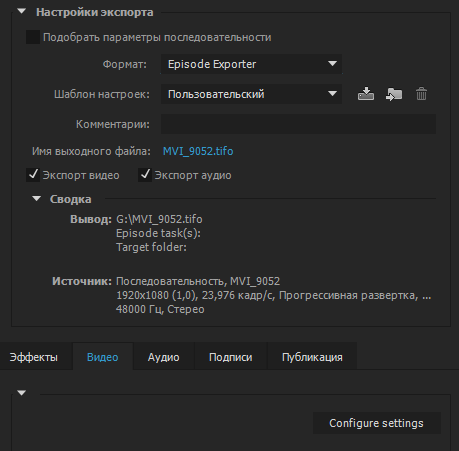Enable Подобрать параметры последовательности checkbox
This screenshot has height=451, width=459.
click(x=33, y=37)
